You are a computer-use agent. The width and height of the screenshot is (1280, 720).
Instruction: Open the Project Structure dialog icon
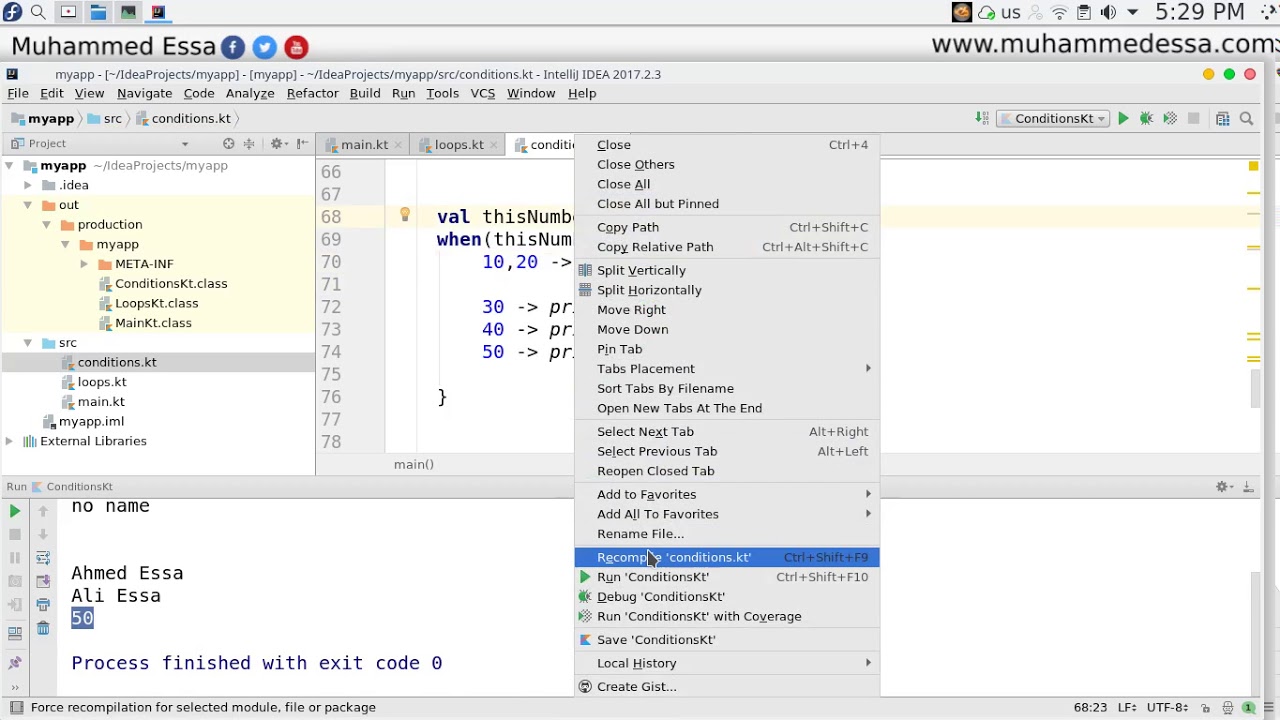pos(1222,119)
